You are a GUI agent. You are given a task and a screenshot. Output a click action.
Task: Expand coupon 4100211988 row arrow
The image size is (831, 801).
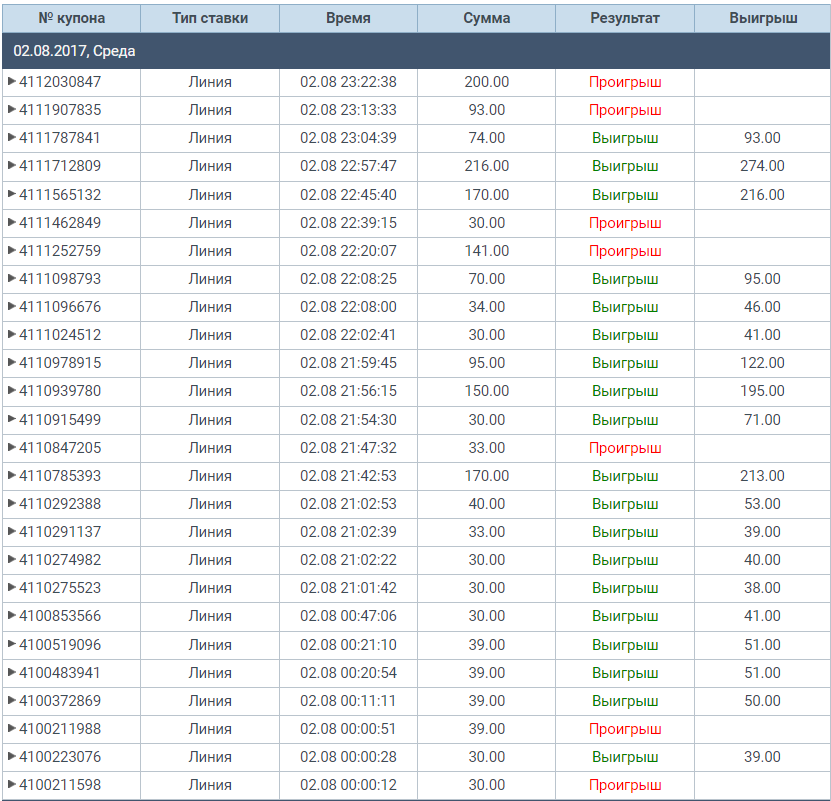point(12,729)
